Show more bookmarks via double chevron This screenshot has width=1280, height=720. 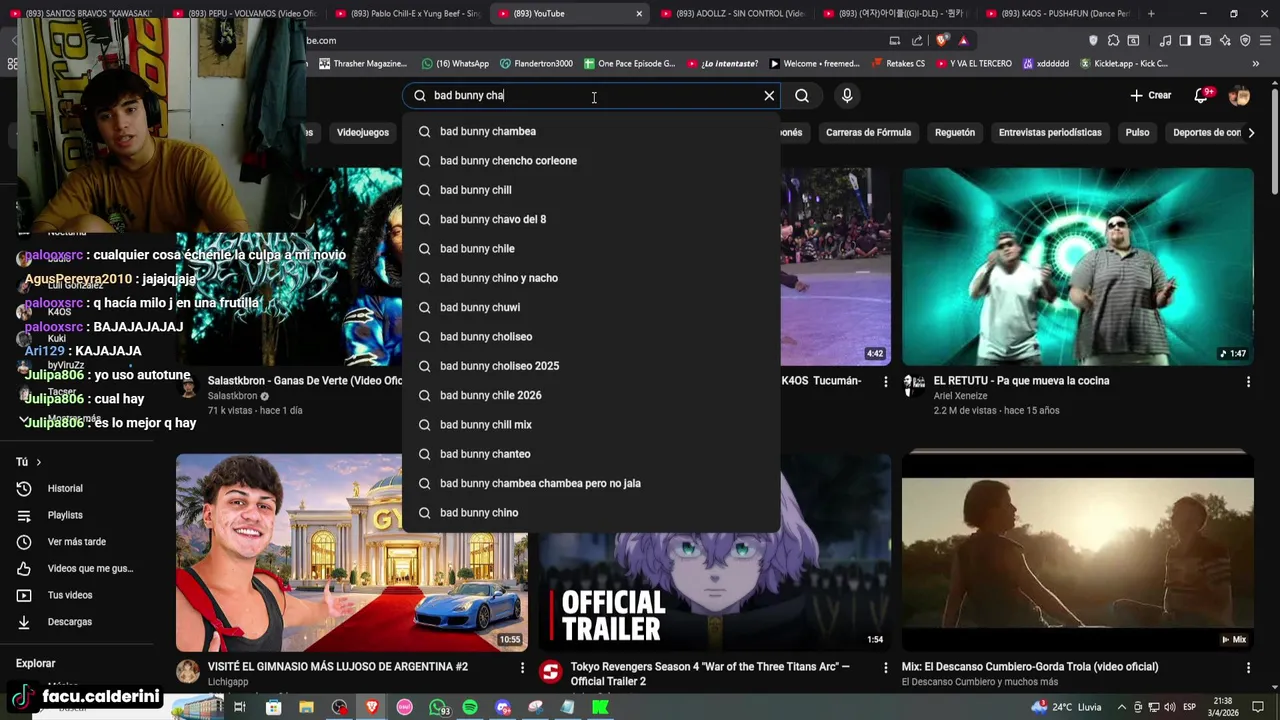1256,64
